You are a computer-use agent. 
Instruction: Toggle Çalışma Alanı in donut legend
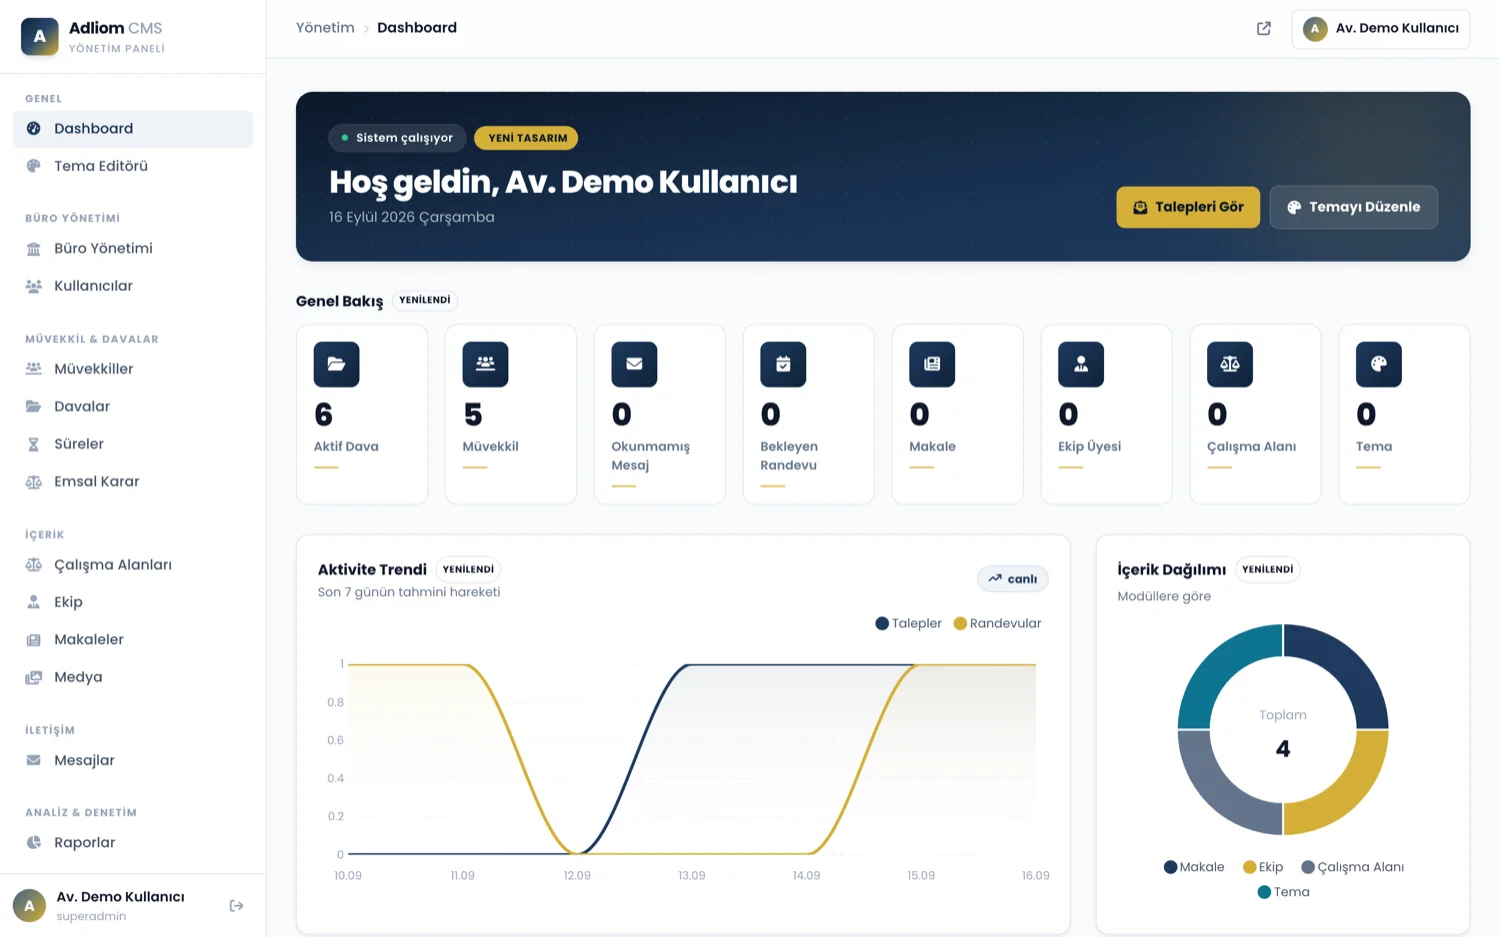[1352, 867]
